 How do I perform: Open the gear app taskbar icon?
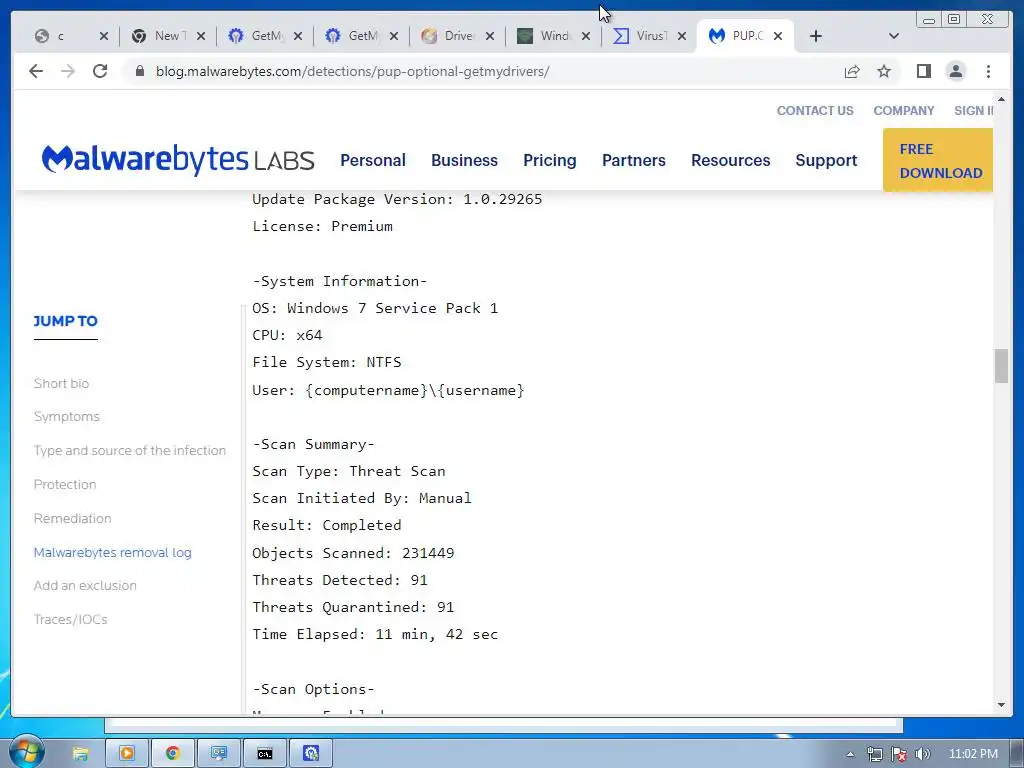(311, 754)
